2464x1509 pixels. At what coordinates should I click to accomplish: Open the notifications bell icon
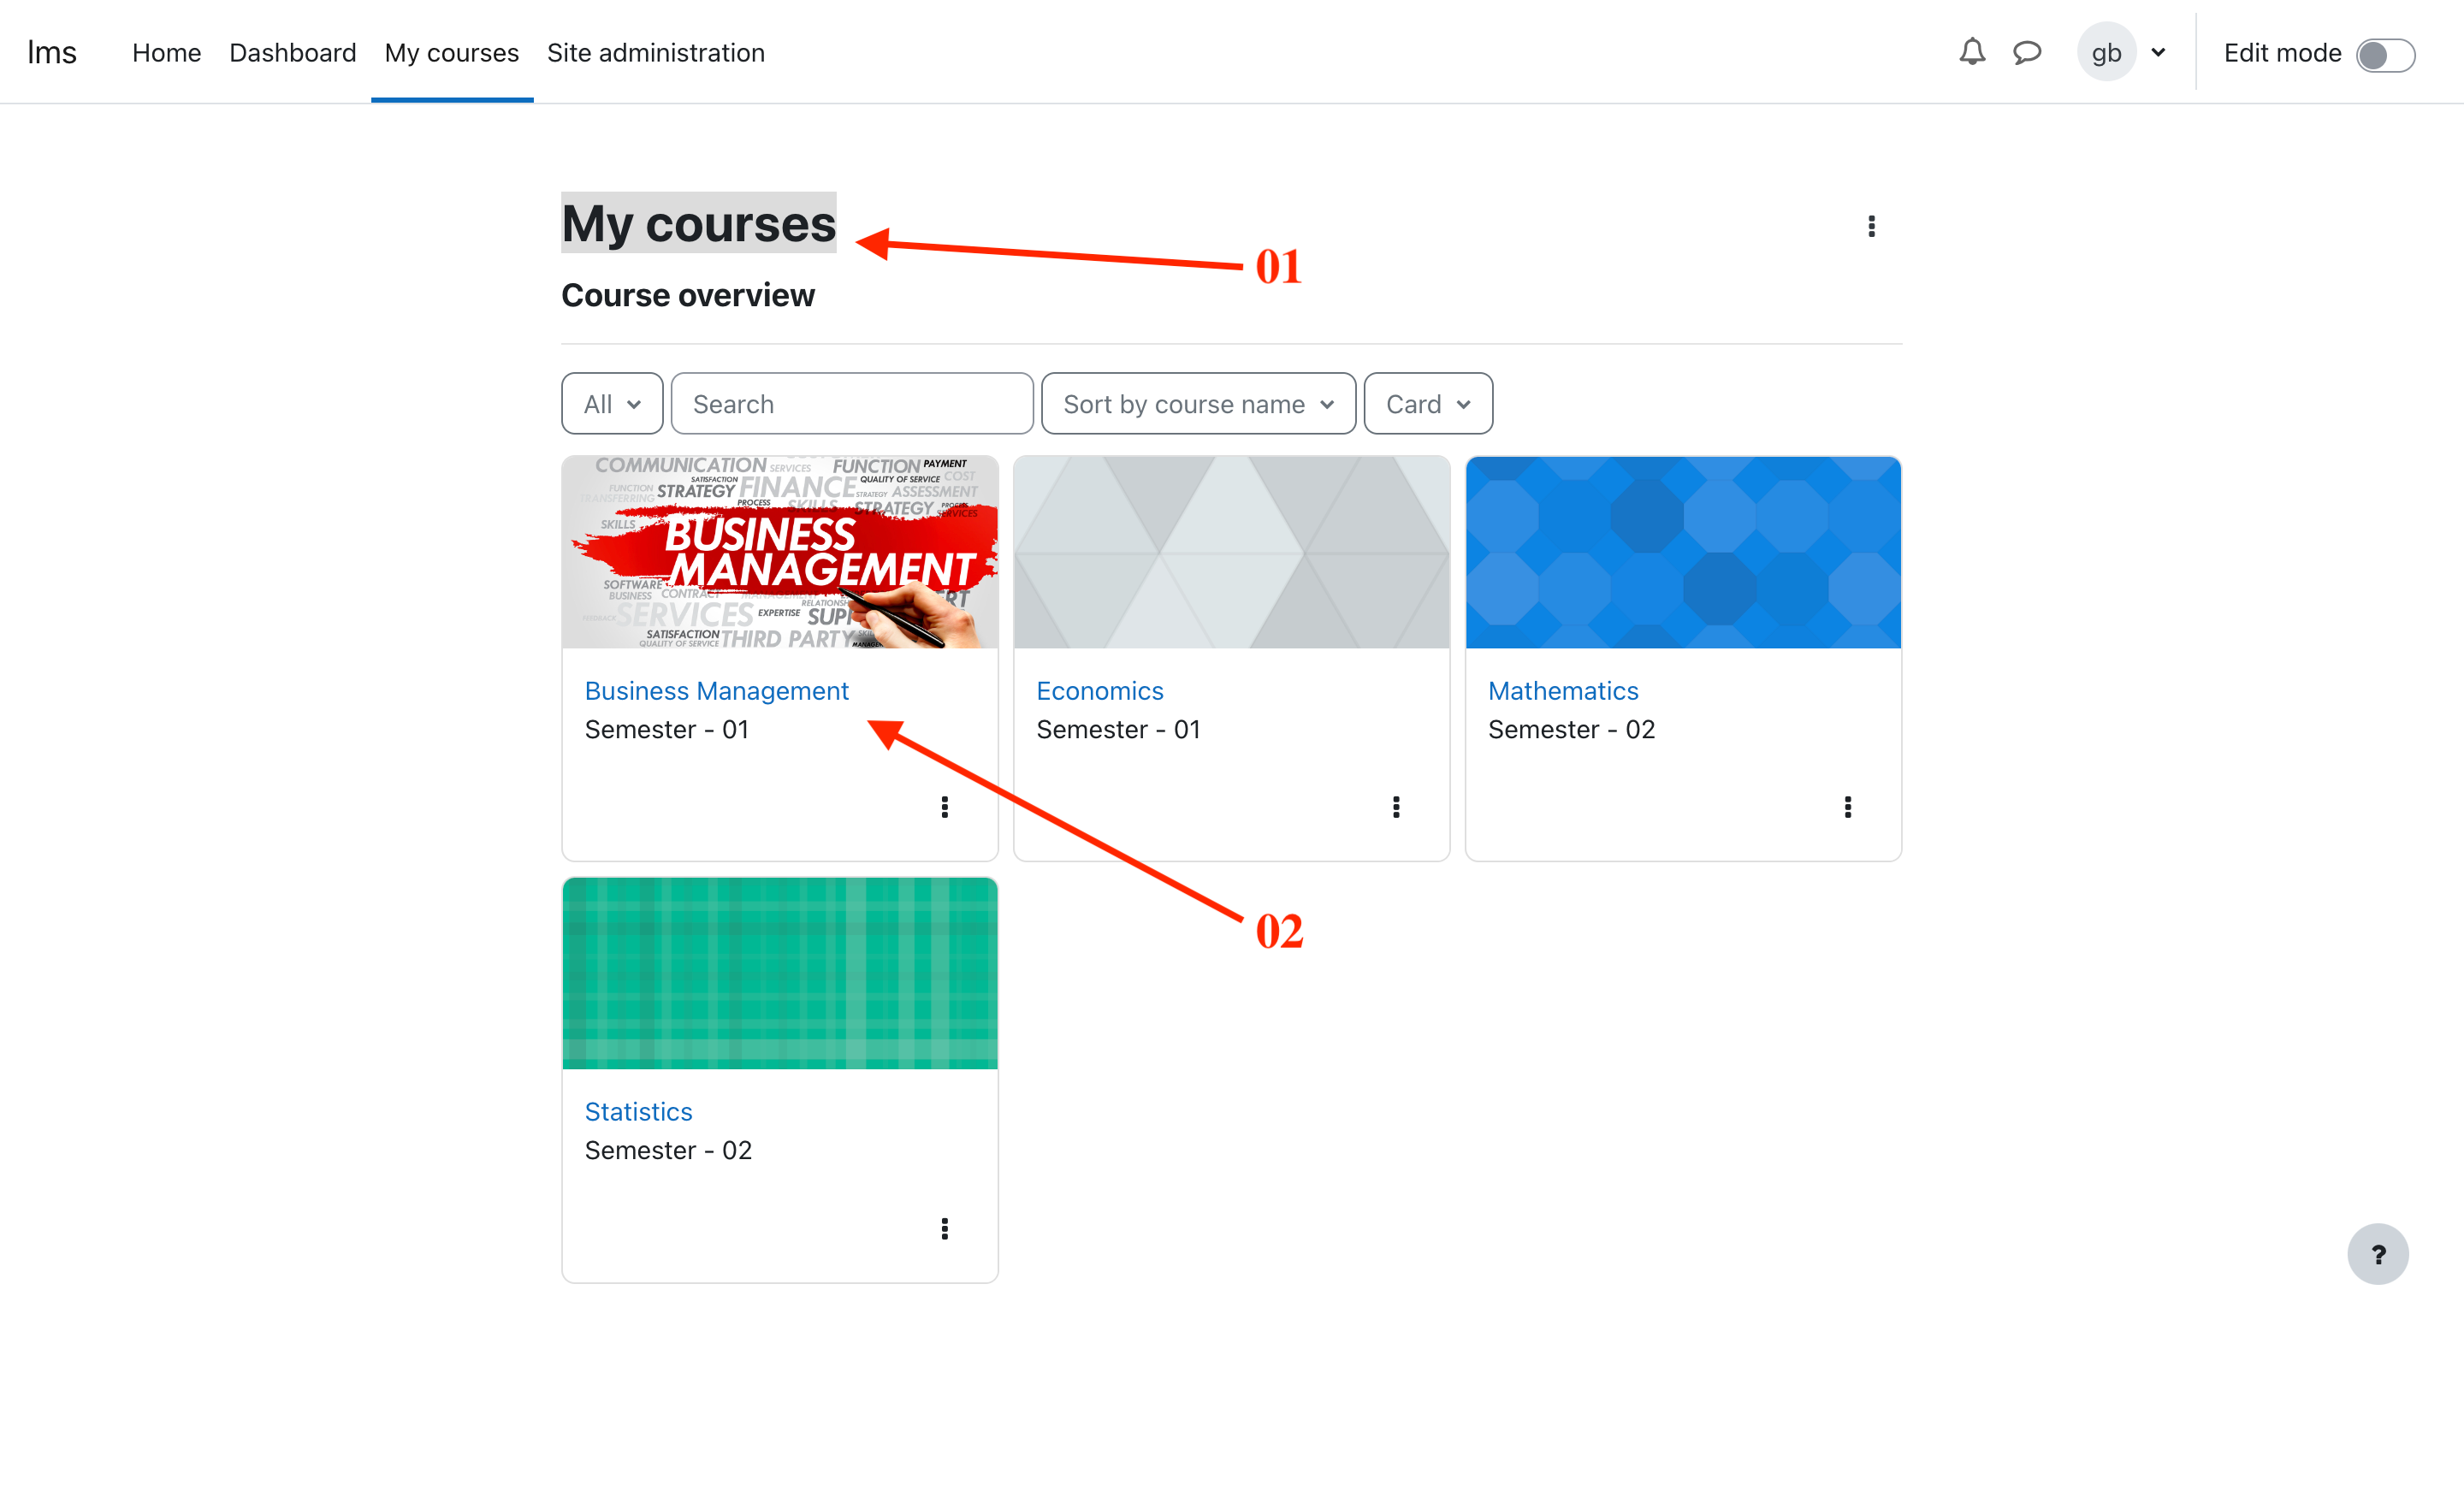(x=1971, y=52)
